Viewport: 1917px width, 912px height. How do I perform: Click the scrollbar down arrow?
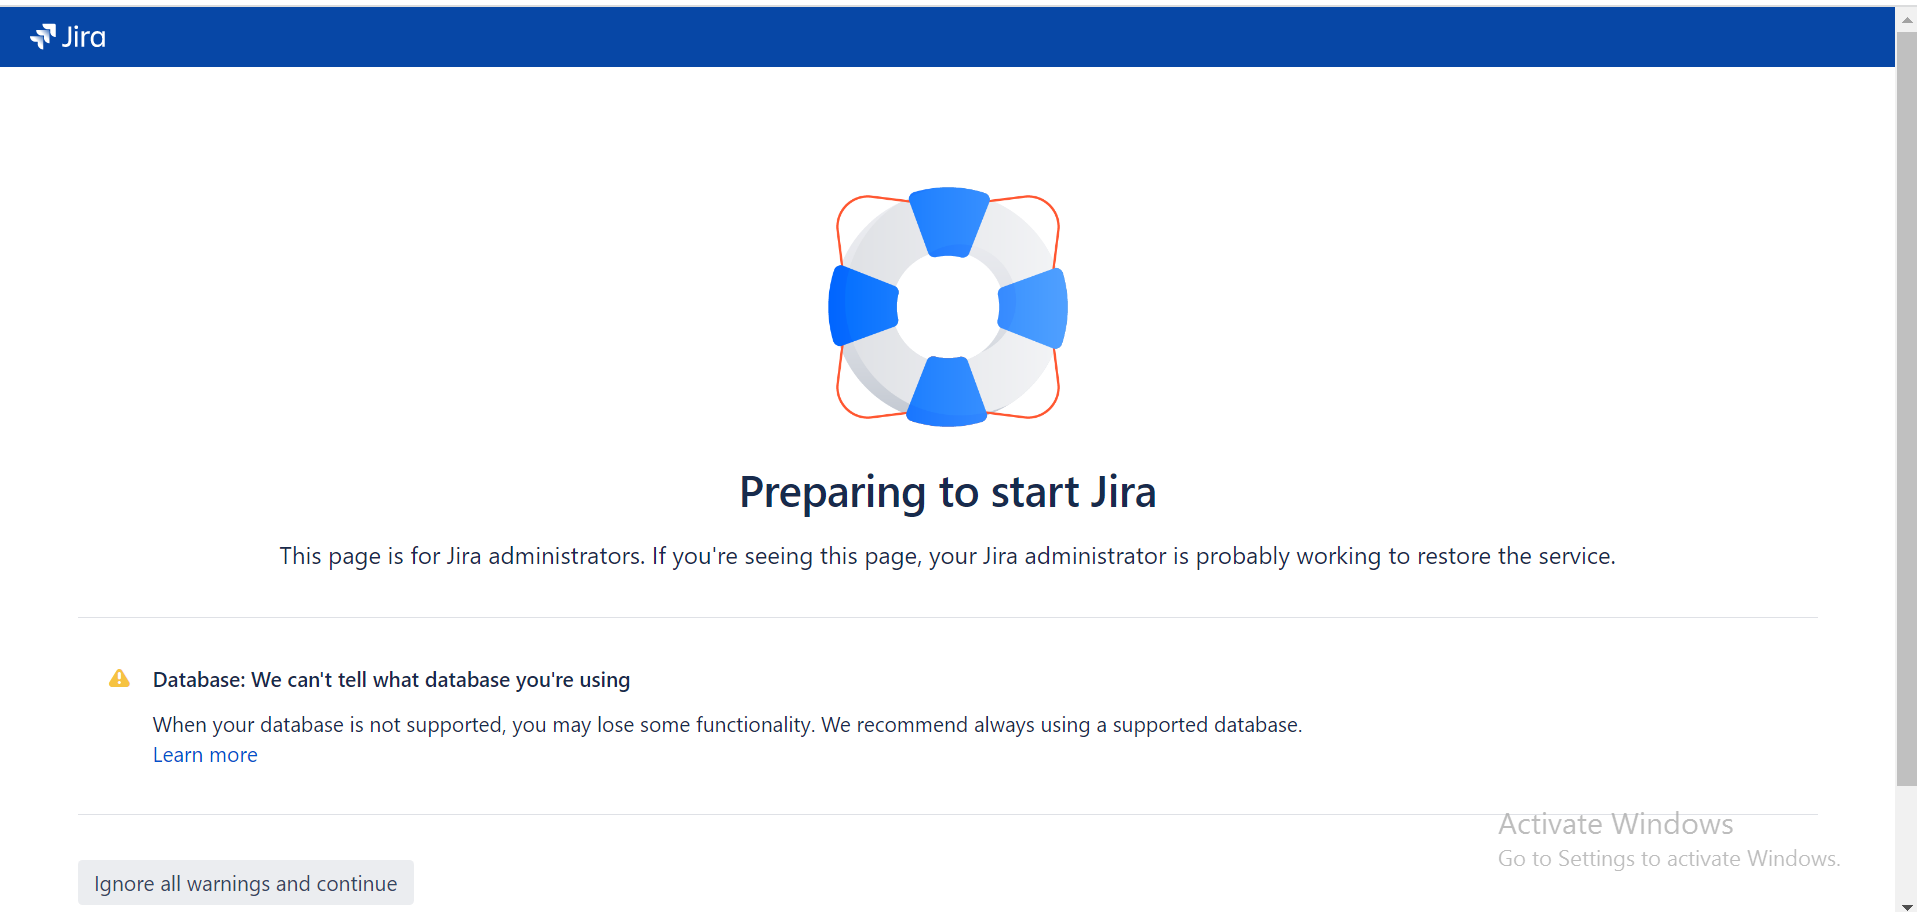tap(1907, 905)
